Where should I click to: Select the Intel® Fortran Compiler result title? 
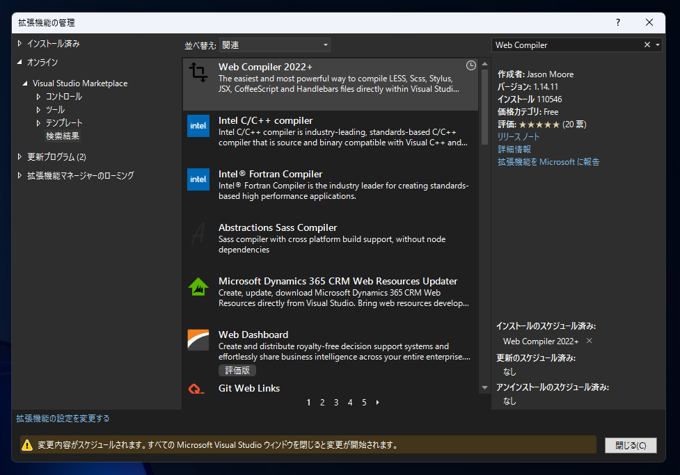coord(270,174)
